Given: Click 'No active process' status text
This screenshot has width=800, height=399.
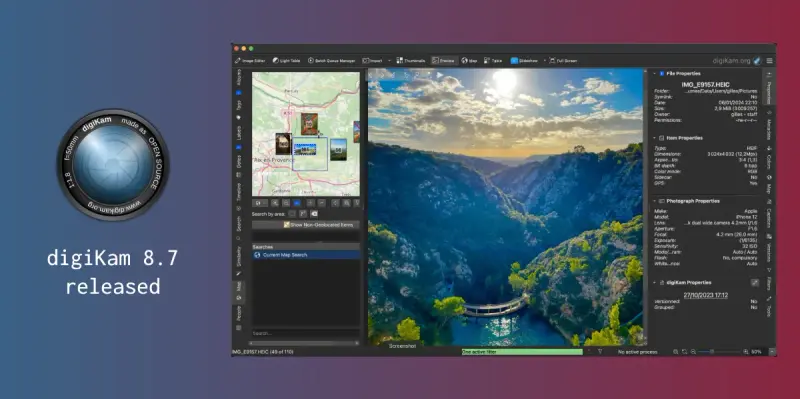Looking at the screenshot, I should 637,352.
